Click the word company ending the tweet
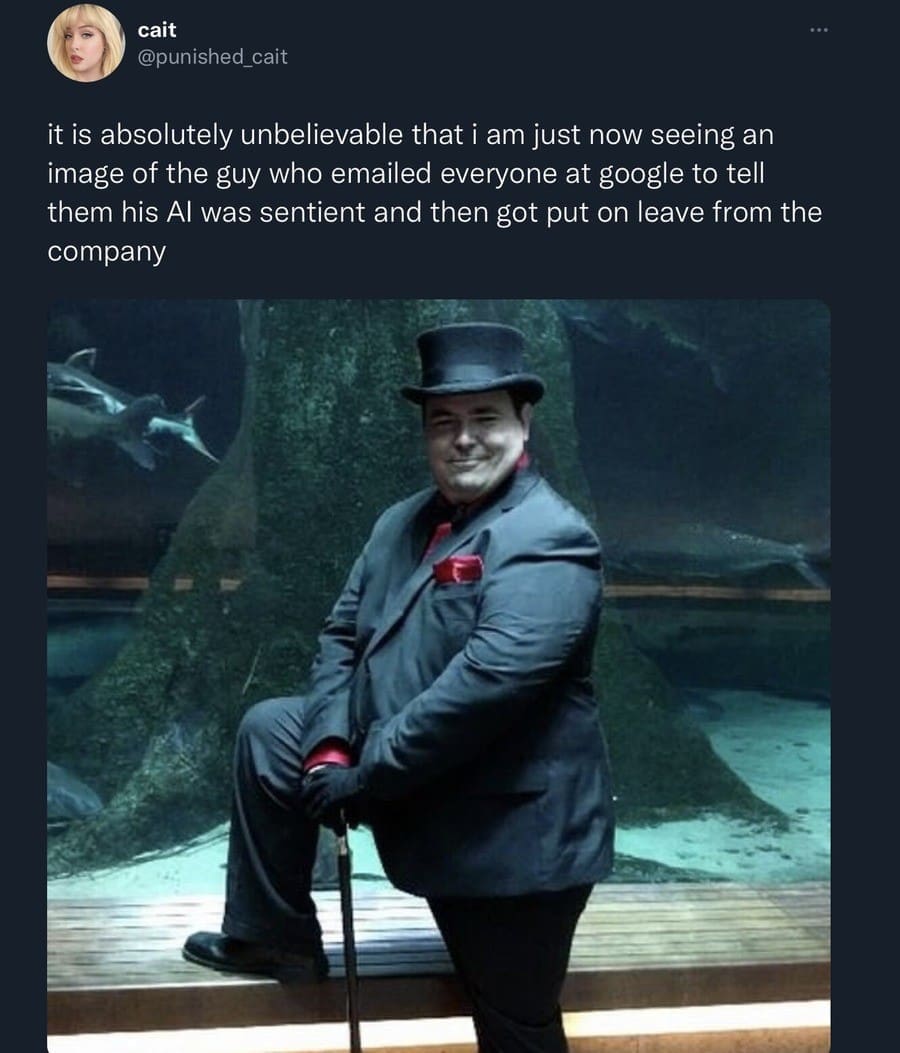The image size is (900, 1053). tap(106, 253)
